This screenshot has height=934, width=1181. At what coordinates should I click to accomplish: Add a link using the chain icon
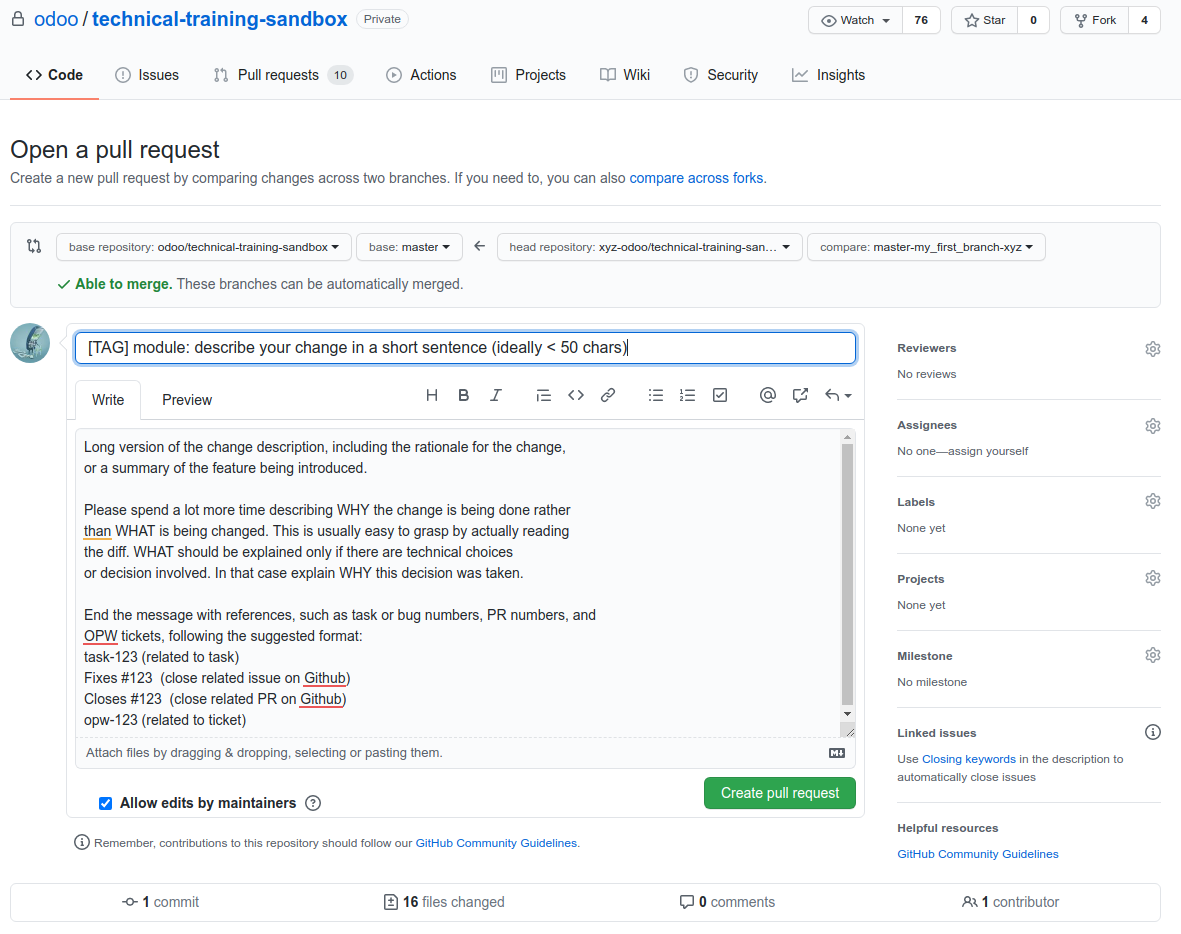[608, 395]
